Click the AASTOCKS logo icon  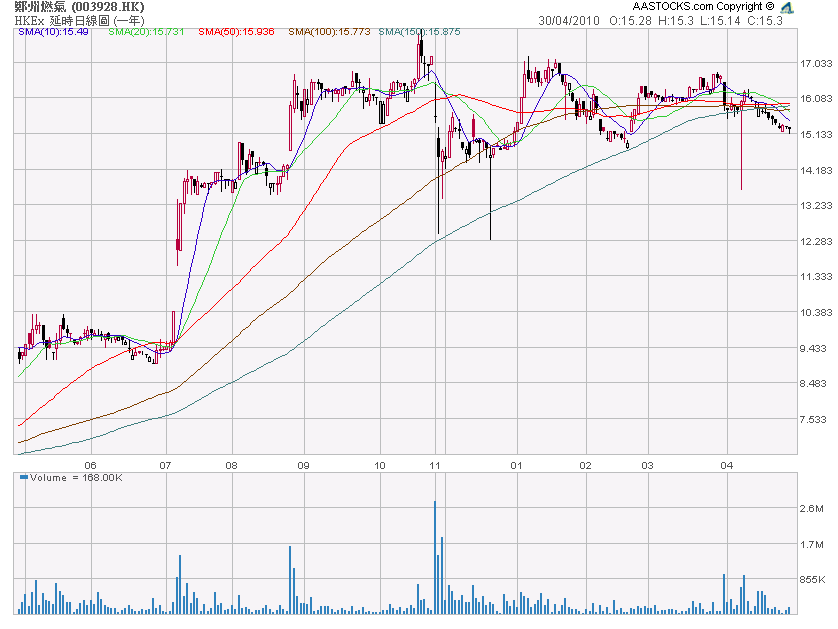click(x=786, y=7)
